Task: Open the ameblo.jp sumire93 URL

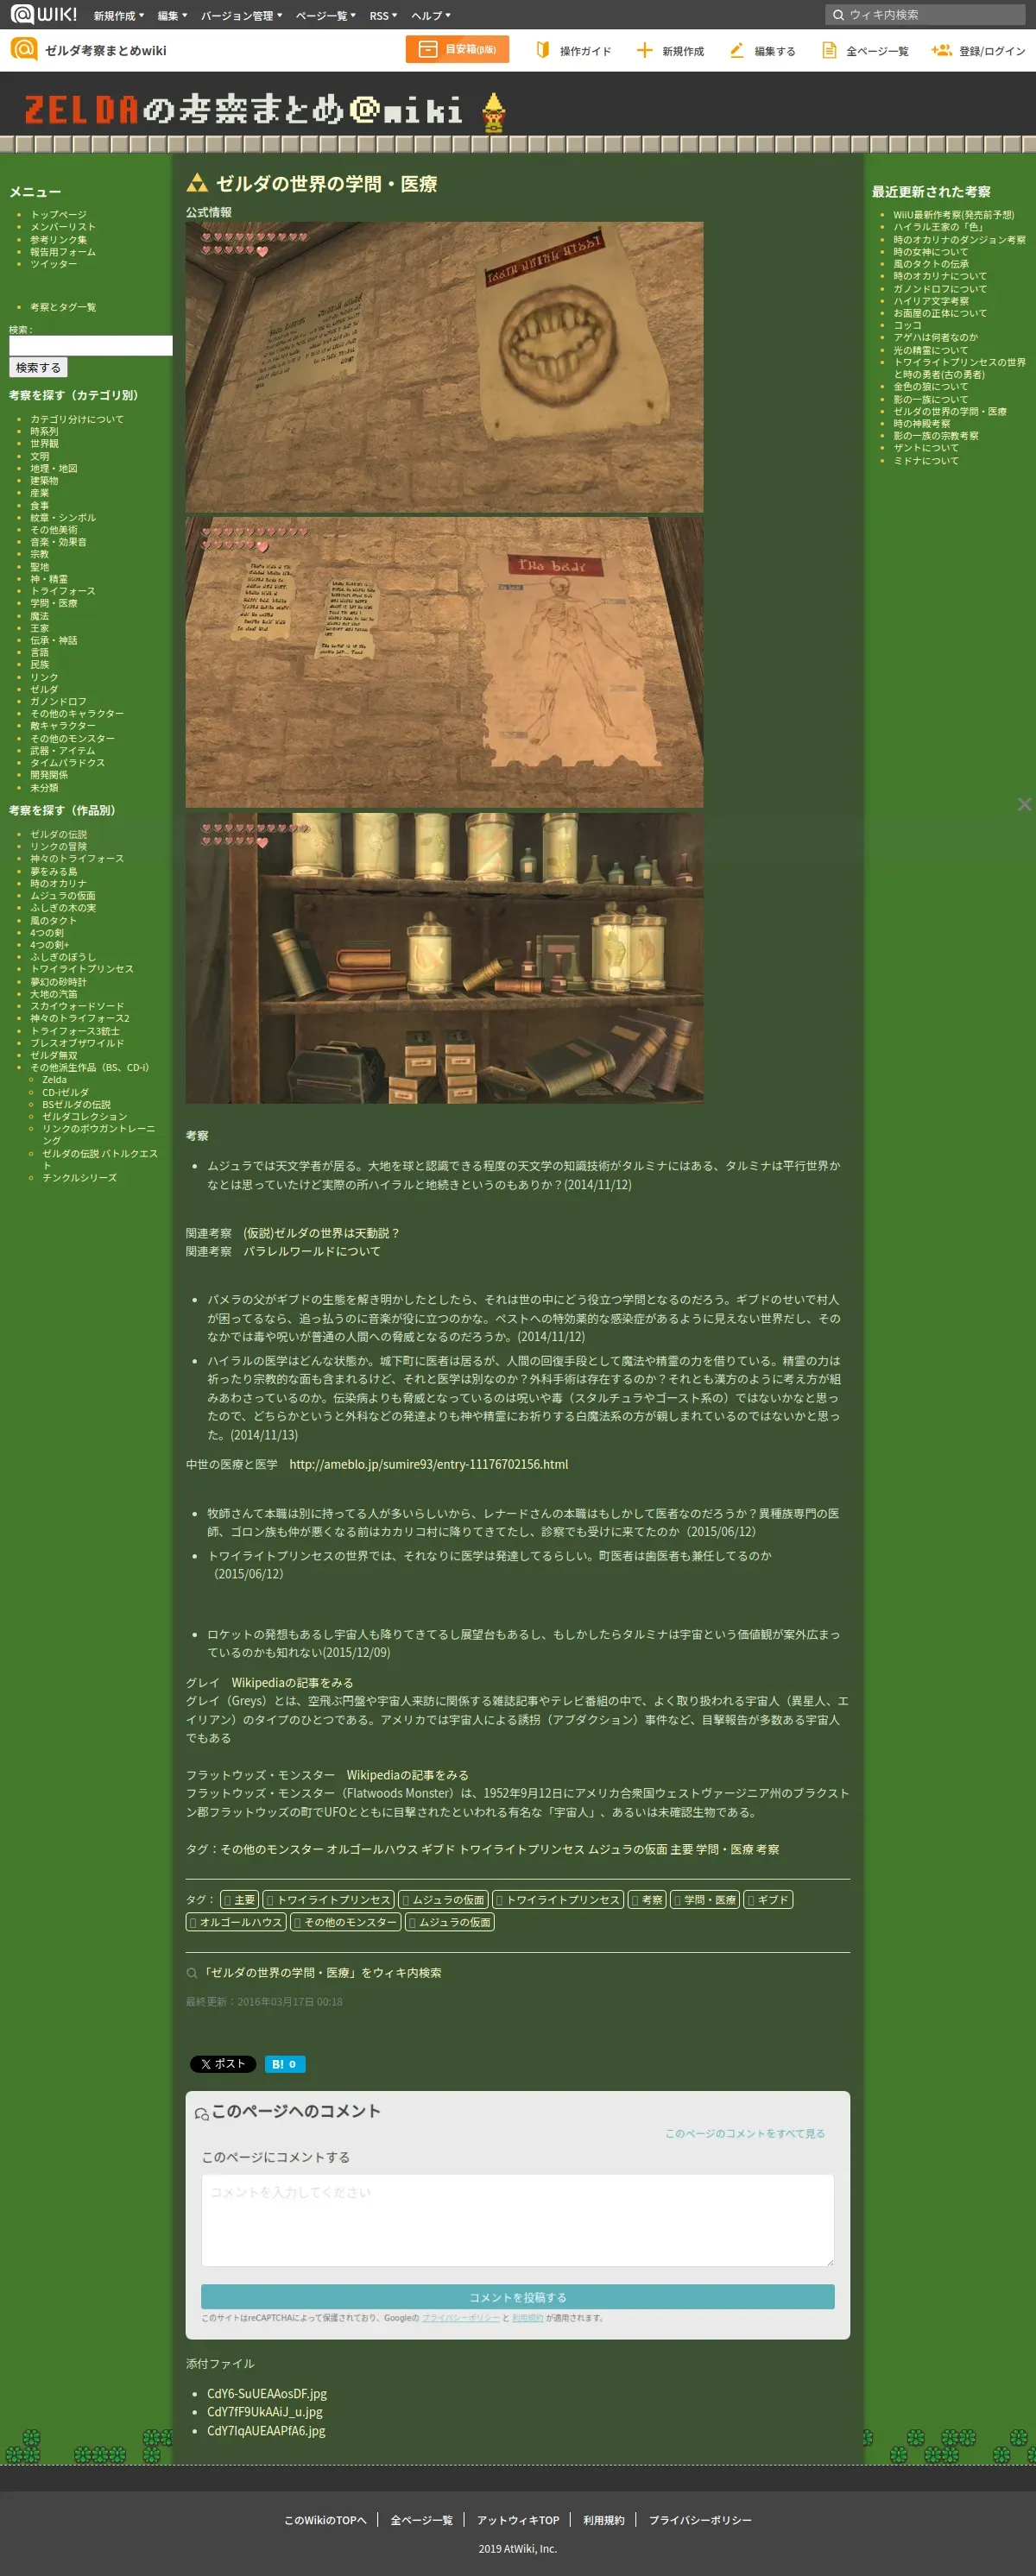Action: click(x=428, y=1464)
